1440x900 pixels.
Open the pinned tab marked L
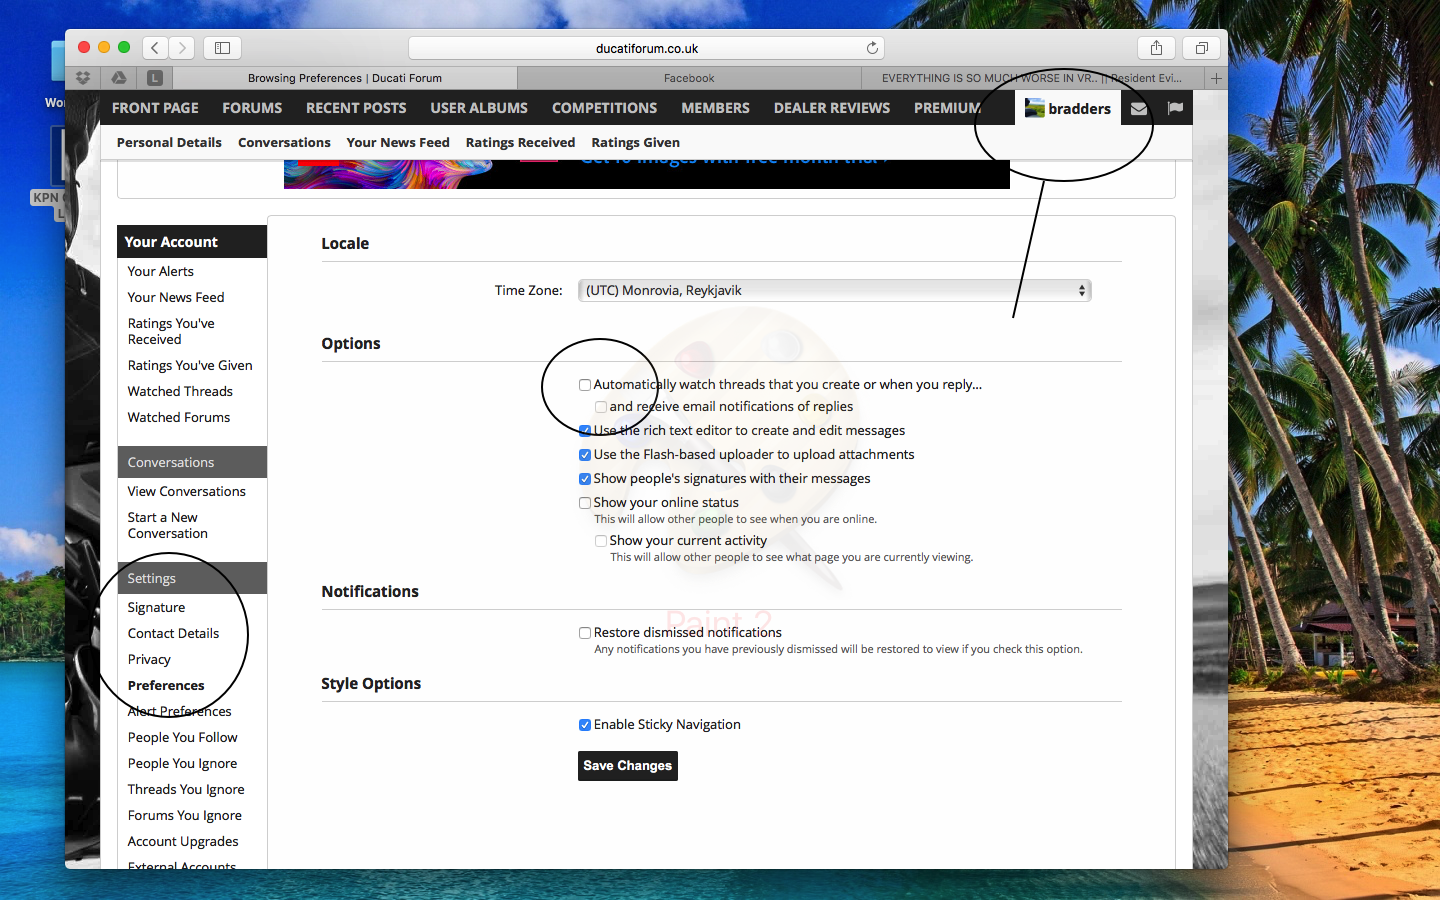point(155,78)
